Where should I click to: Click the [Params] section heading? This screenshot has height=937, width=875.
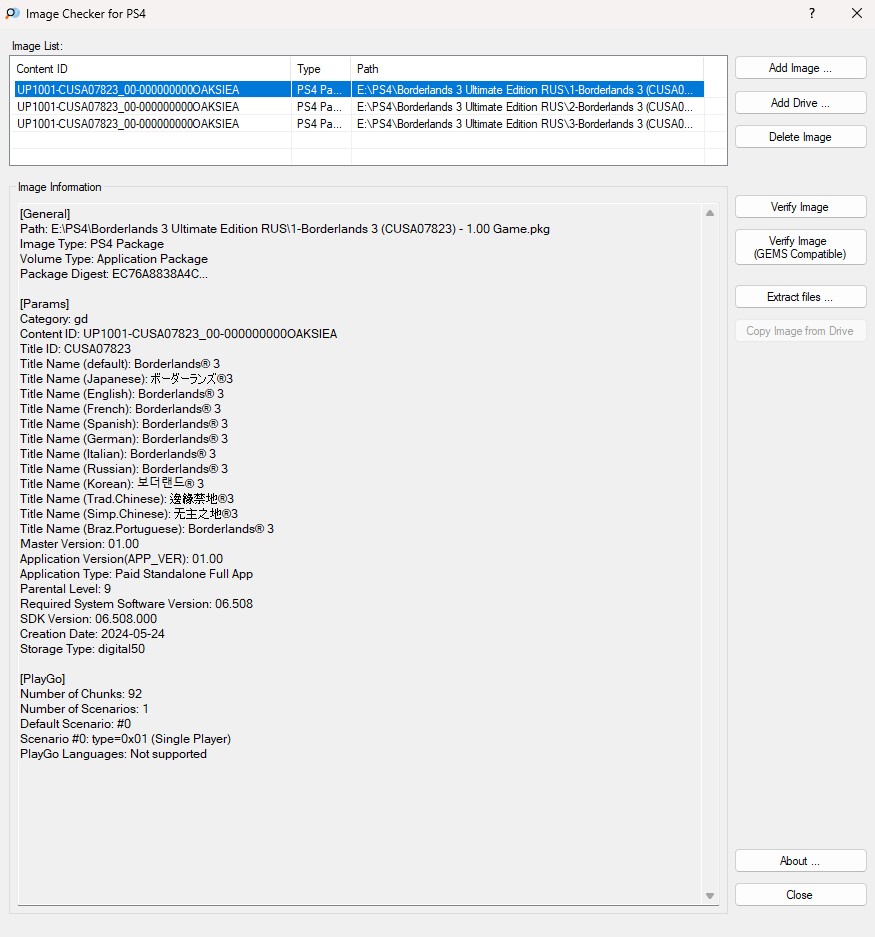tap(44, 304)
